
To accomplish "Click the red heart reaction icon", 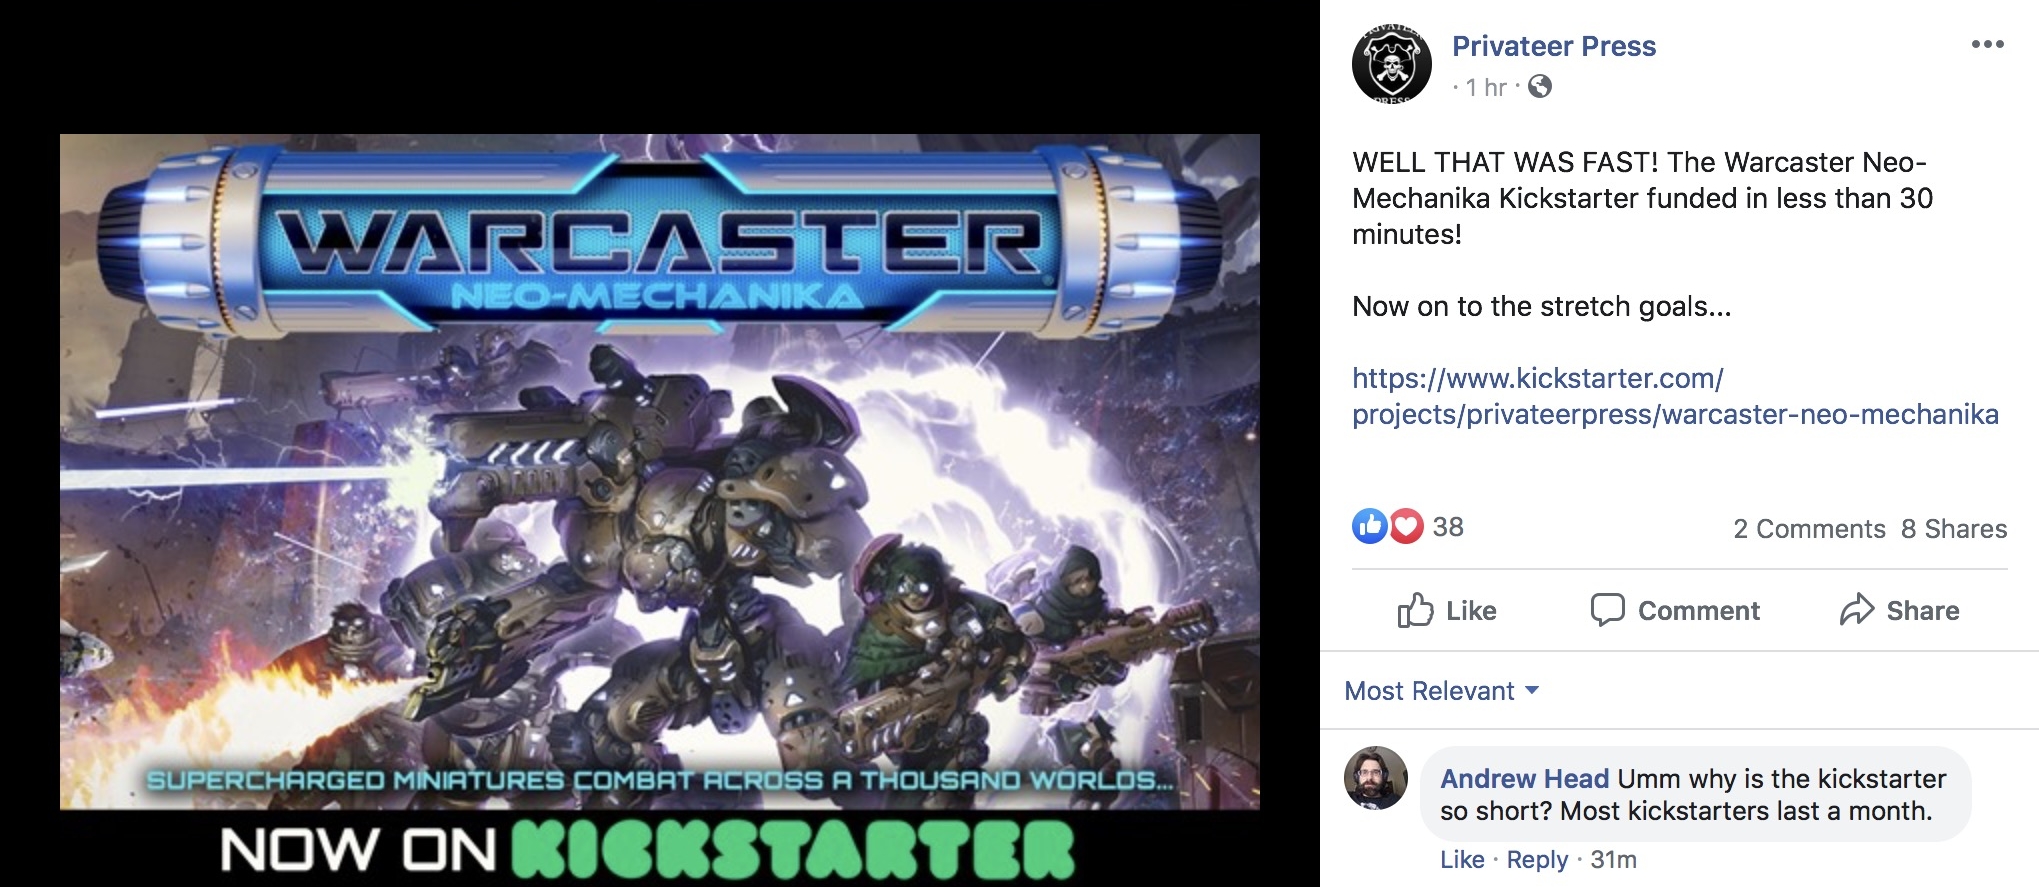I will pos(1405,526).
